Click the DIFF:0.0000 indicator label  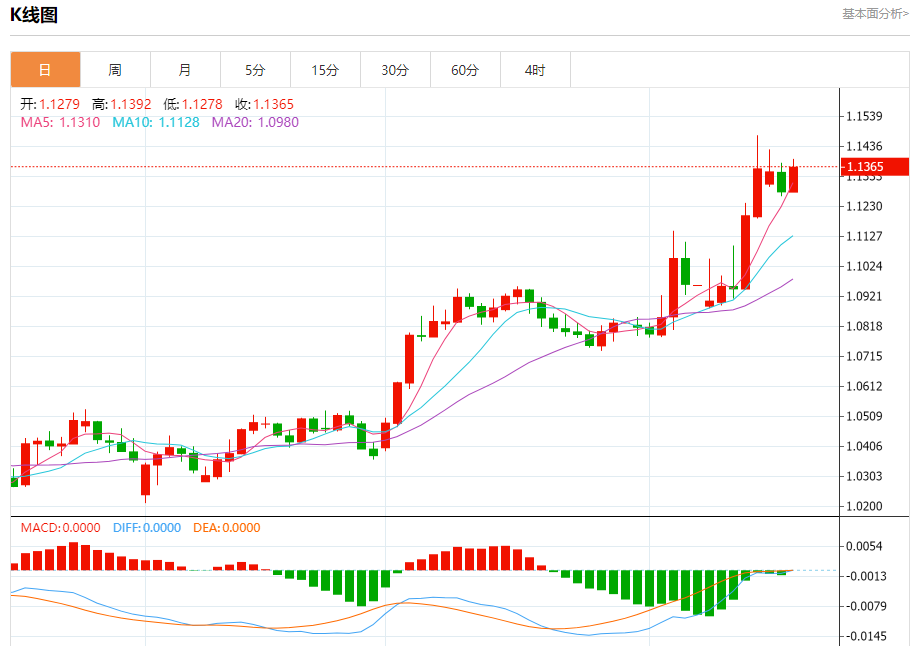(146, 528)
